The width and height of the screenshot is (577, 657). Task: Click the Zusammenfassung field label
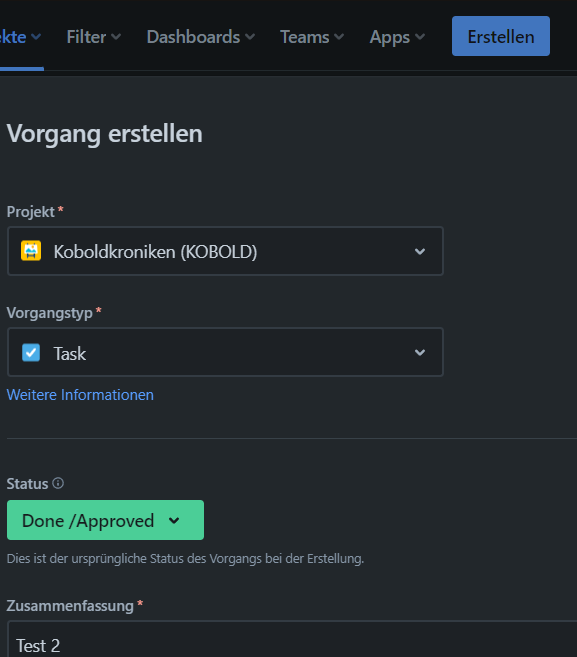pyautogui.click(x=70, y=605)
